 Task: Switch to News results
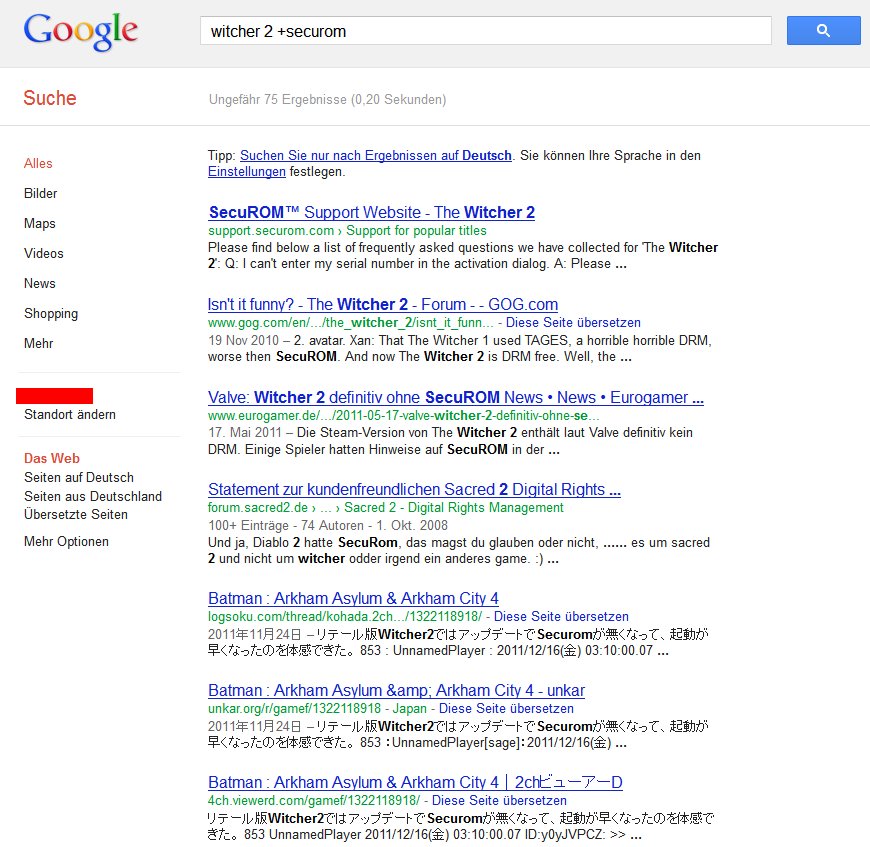pyautogui.click(x=39, y=283)
